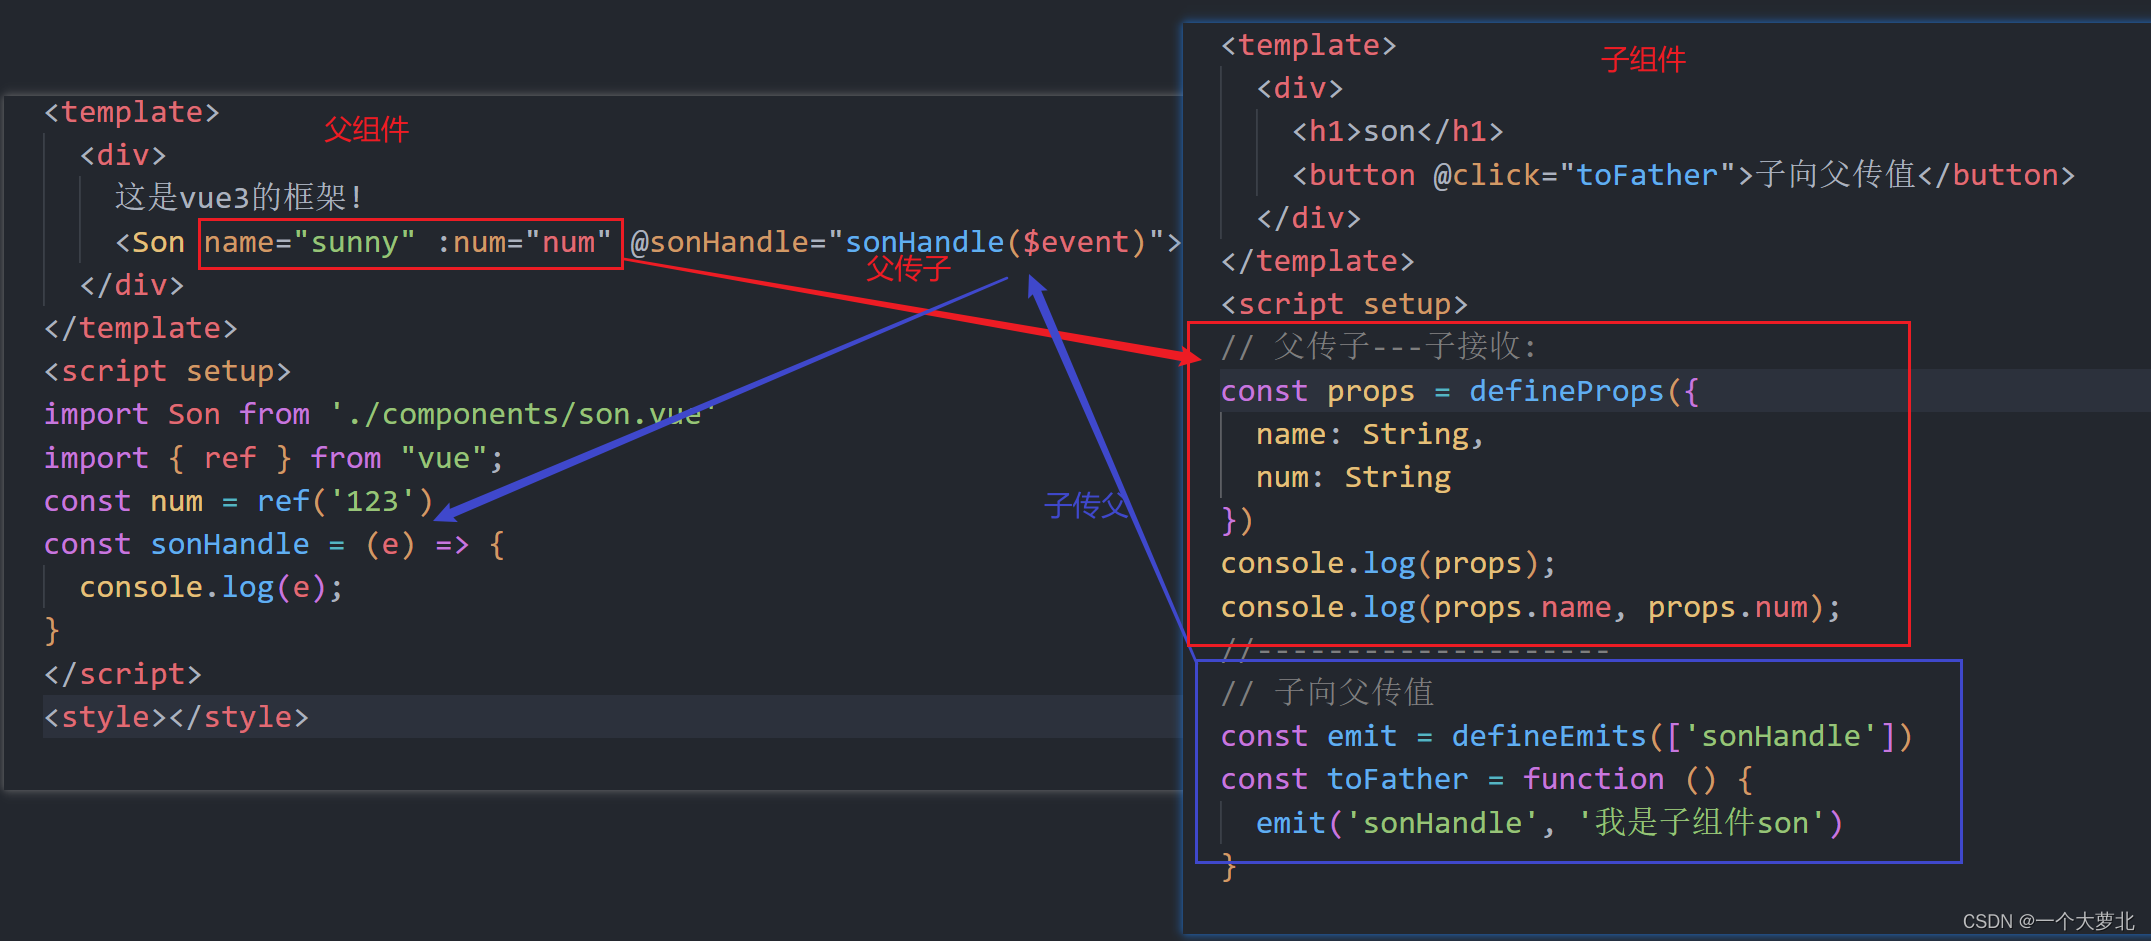Image resolution: width=2151 pixels, height=941 pixels.
Task: Click the 'const props = defineProps({' line
Action: [x=1459, y=392]
